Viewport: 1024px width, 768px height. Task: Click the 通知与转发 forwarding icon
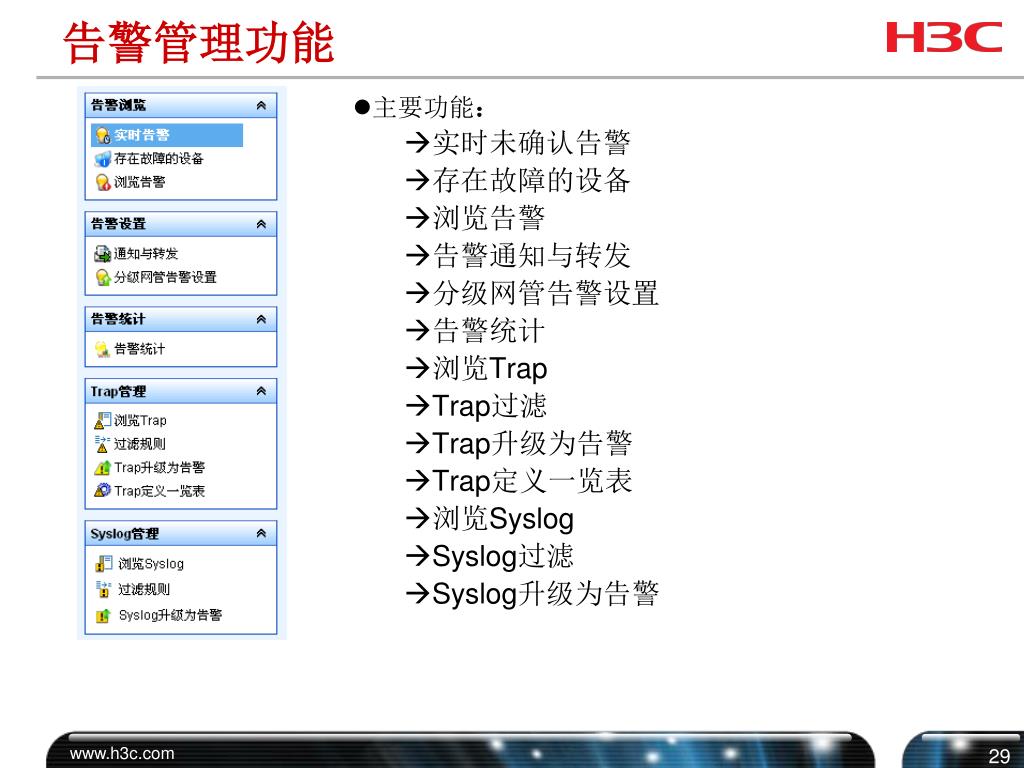(x=103, y=253)
